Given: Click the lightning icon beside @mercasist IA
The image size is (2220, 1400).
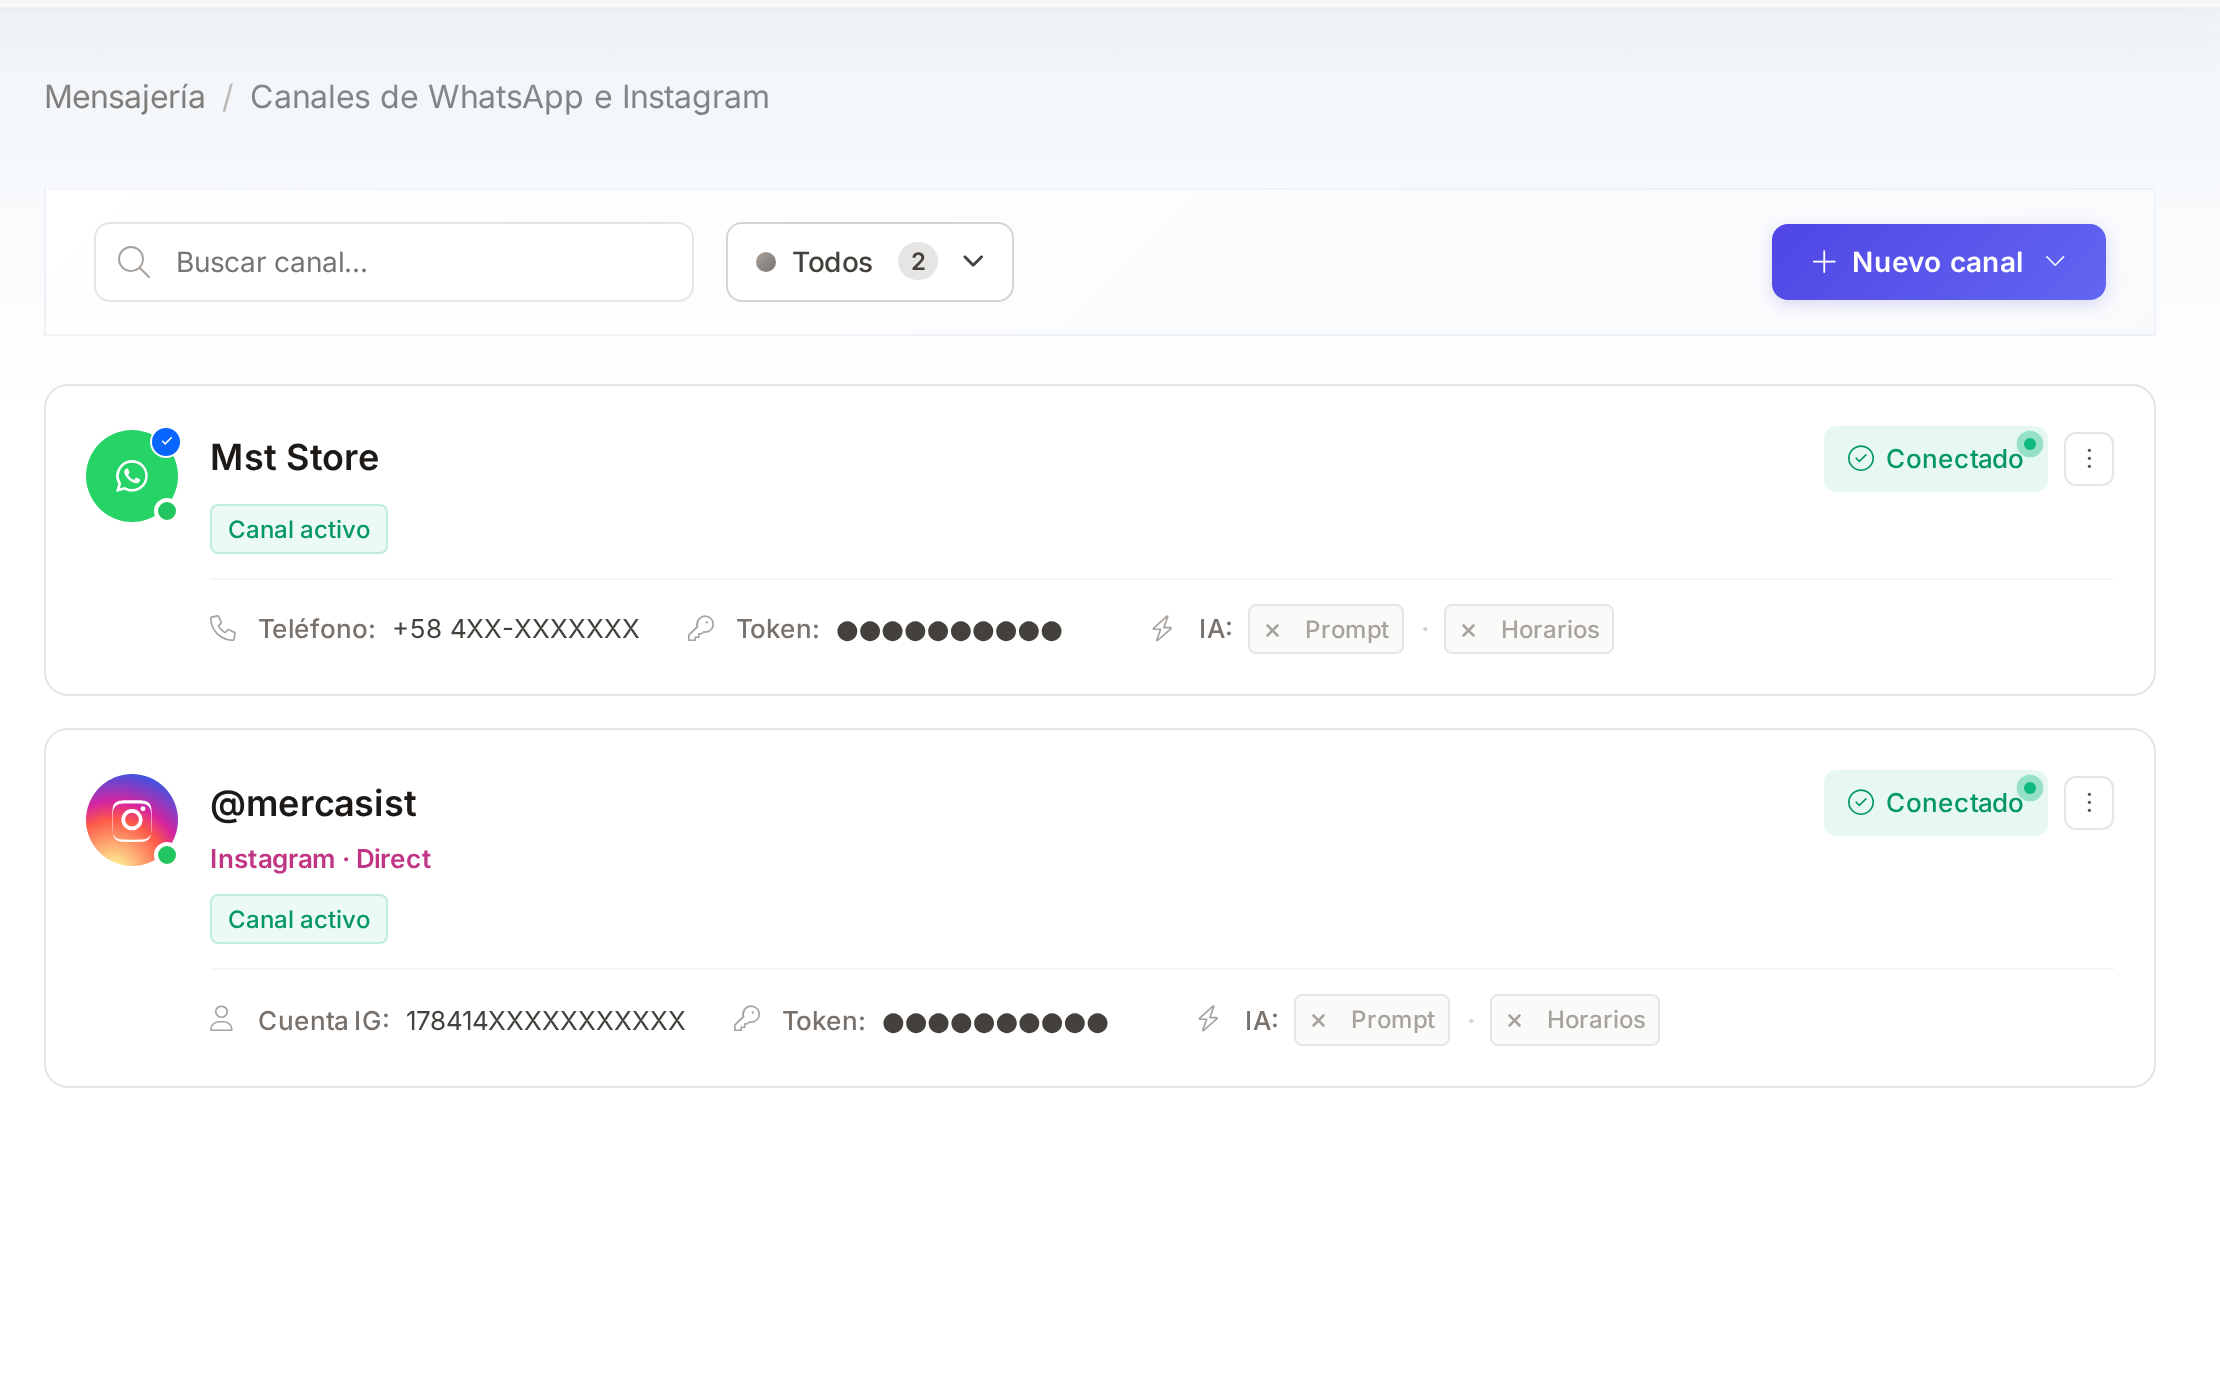Looking at the screenshot, I should 1208,1019.
